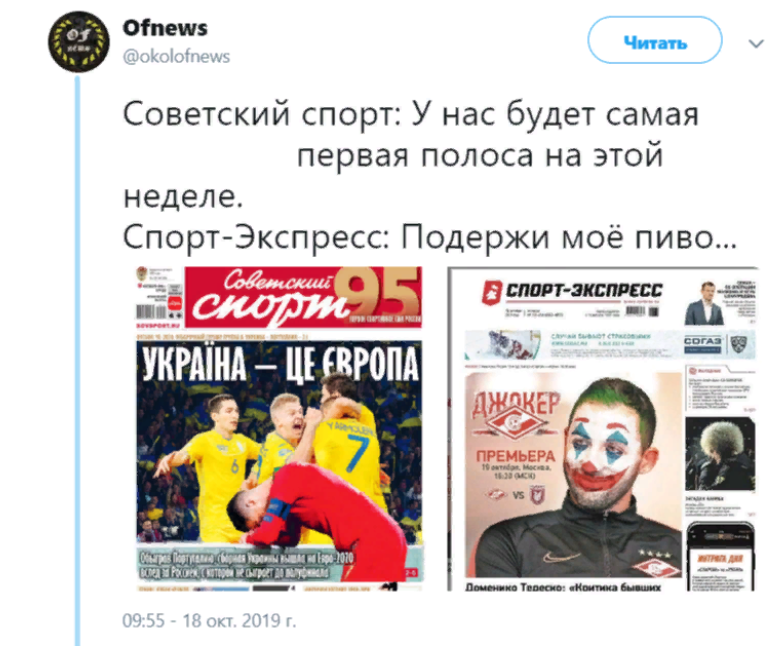Click the smartphone image in the sidebar

tap(721, 557)
